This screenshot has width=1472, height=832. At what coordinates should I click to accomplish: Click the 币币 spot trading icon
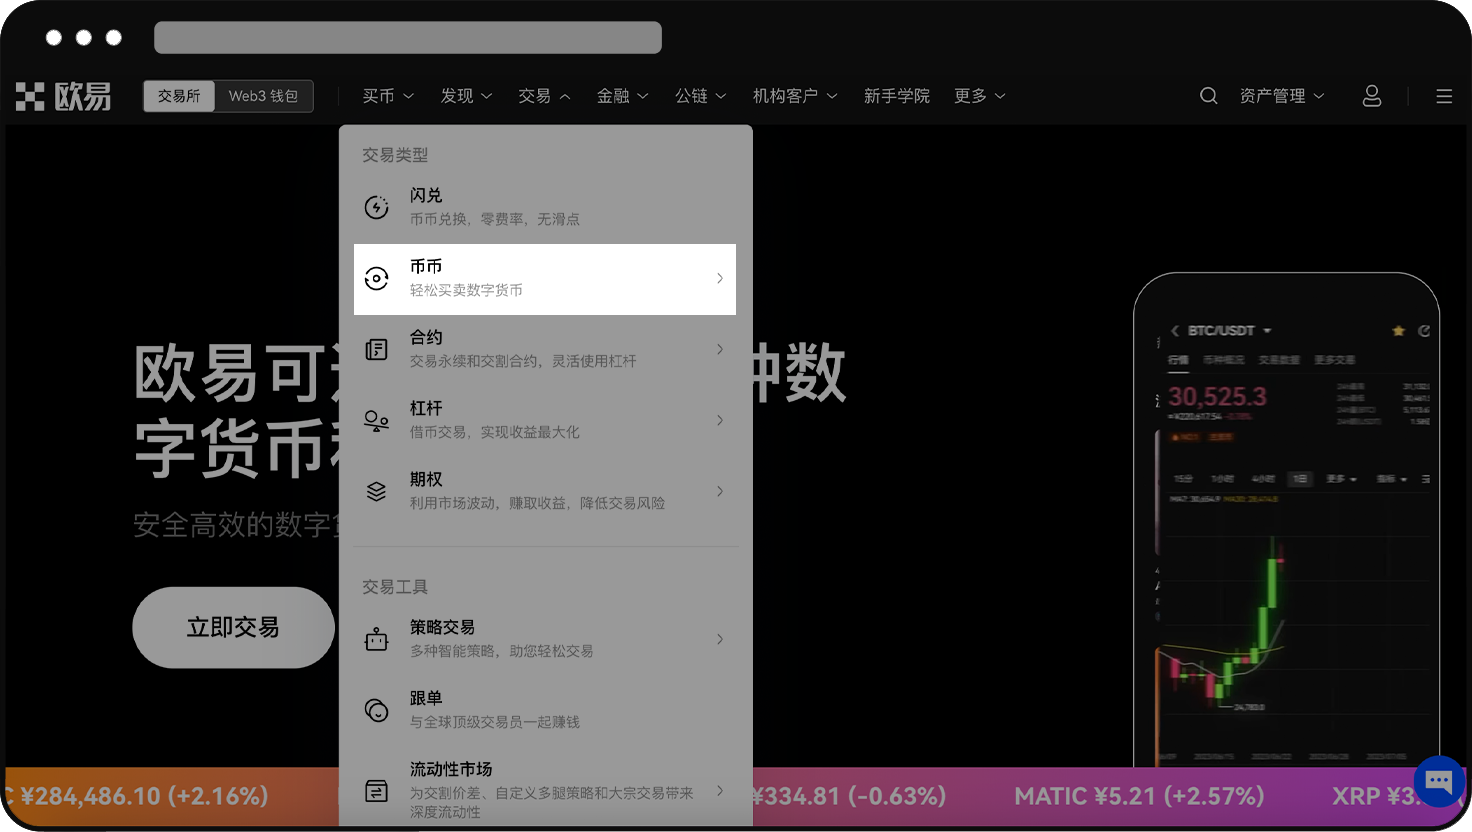(376, 278)
